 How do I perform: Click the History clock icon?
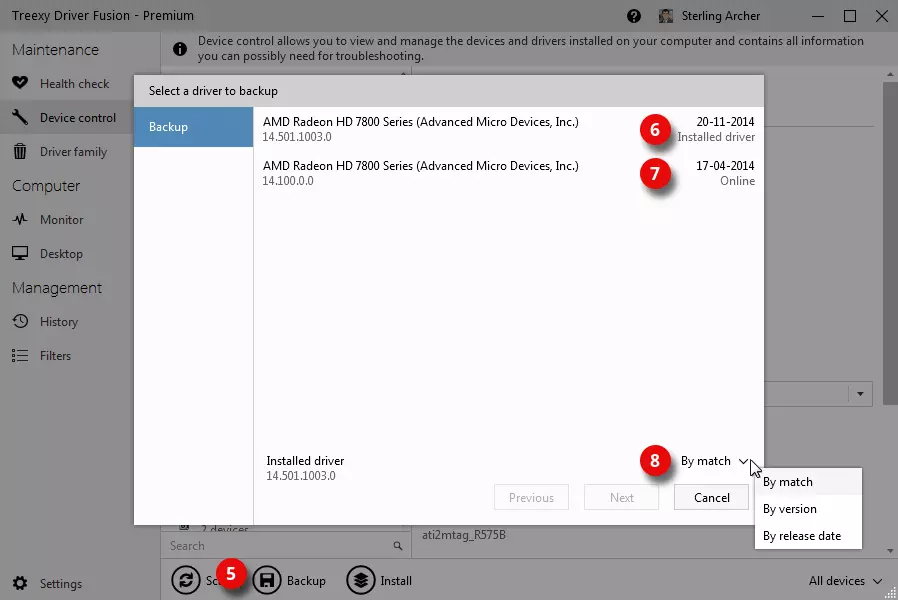20,321
